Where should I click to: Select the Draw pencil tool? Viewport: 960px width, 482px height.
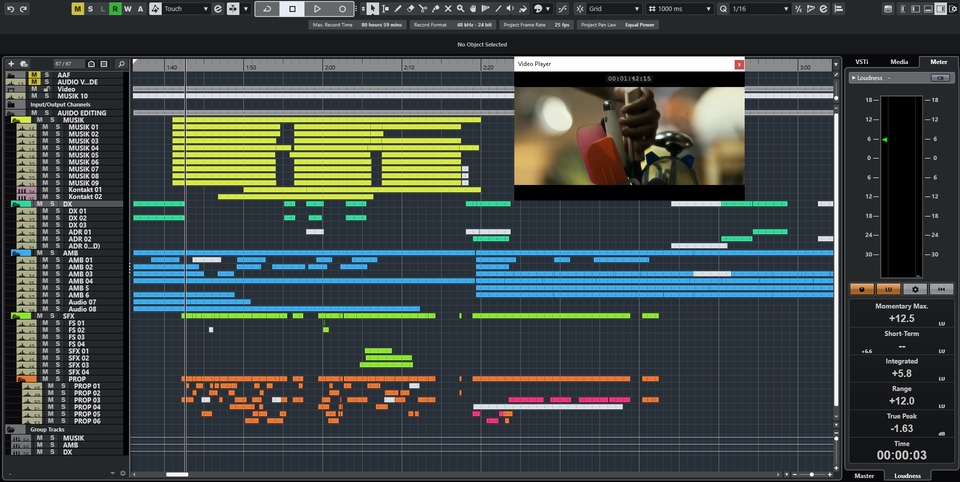398,9
